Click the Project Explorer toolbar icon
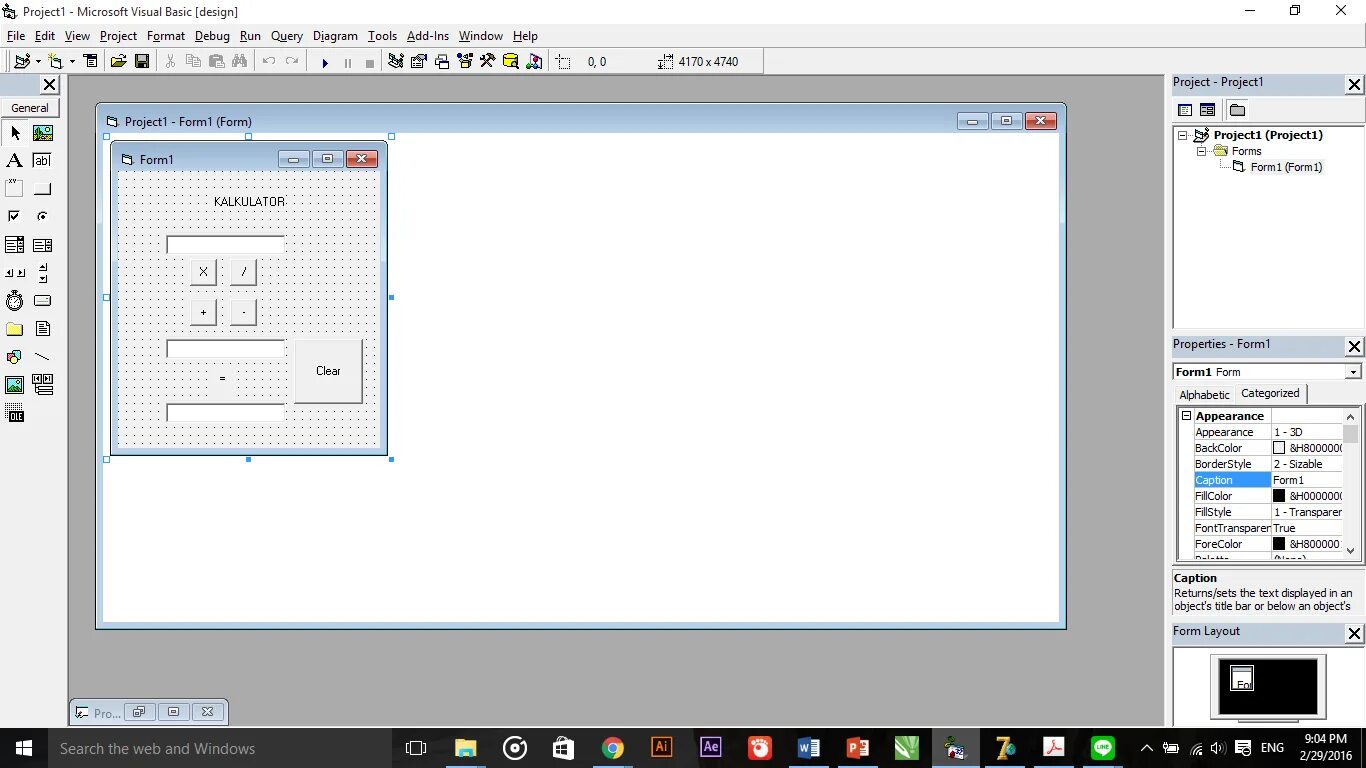 click(396, 62)
